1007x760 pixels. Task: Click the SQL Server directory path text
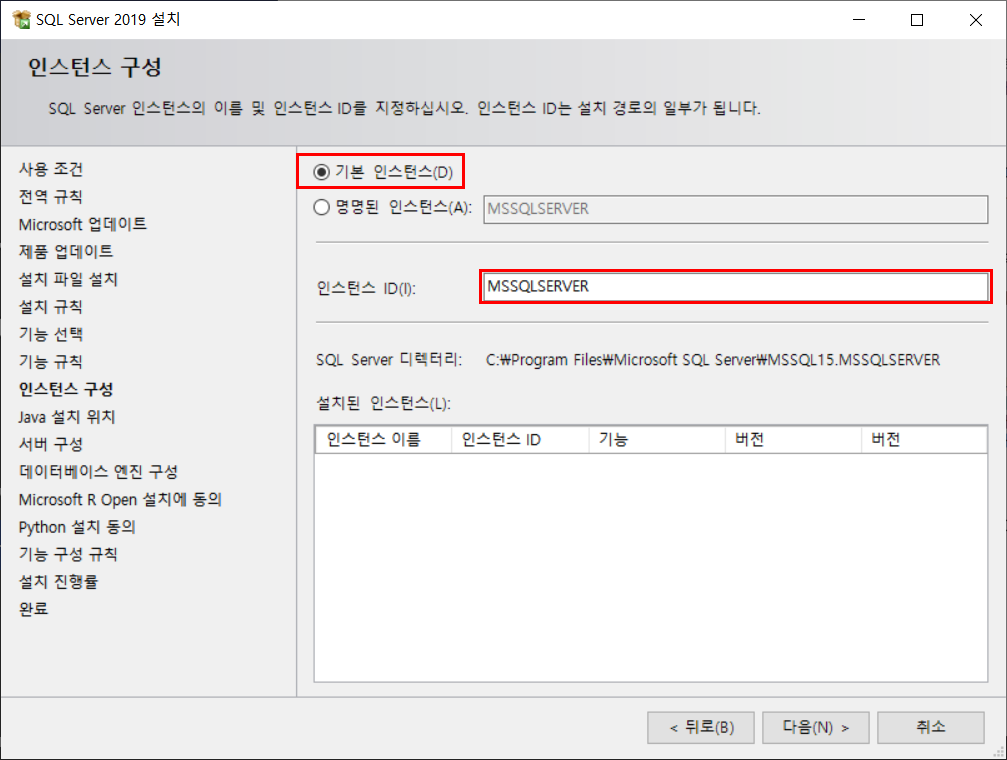713,360
